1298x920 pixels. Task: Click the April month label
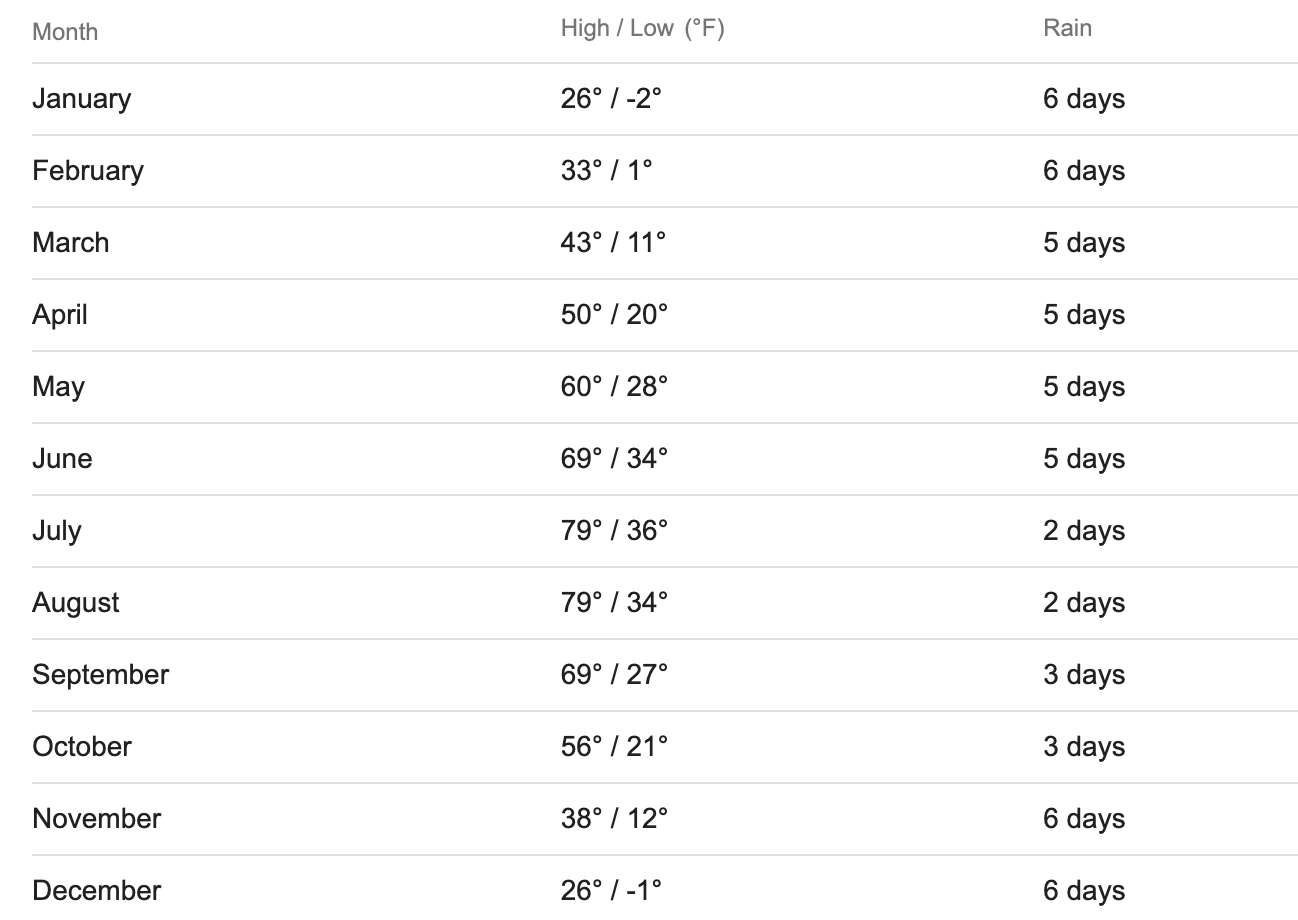pos(60,315)
